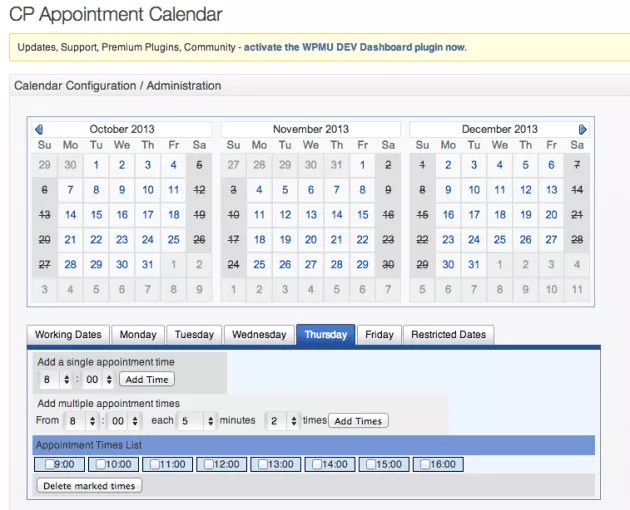Open the Restricted Dates tab
This screenshot has height=510, width=630.
click(x=448, y=335)
